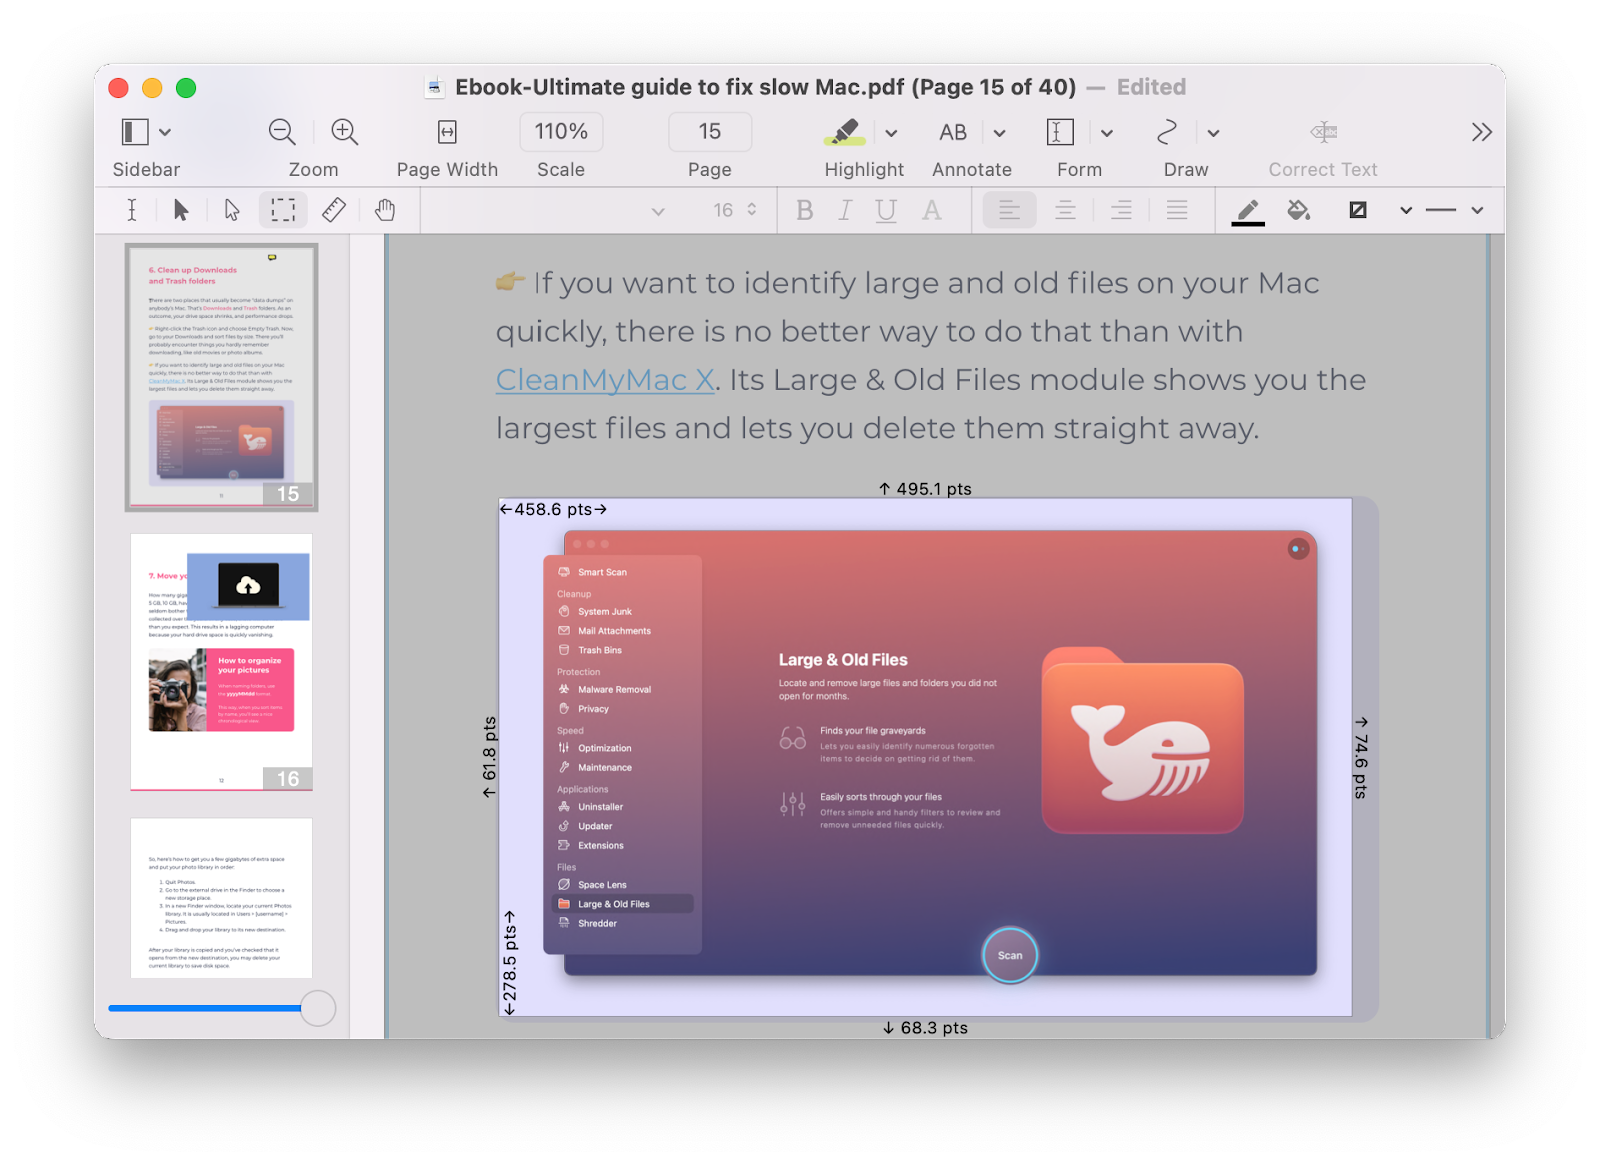
Task: Open the dropdown arrow after opacity icon
Action: click(x=1406, y=211)
